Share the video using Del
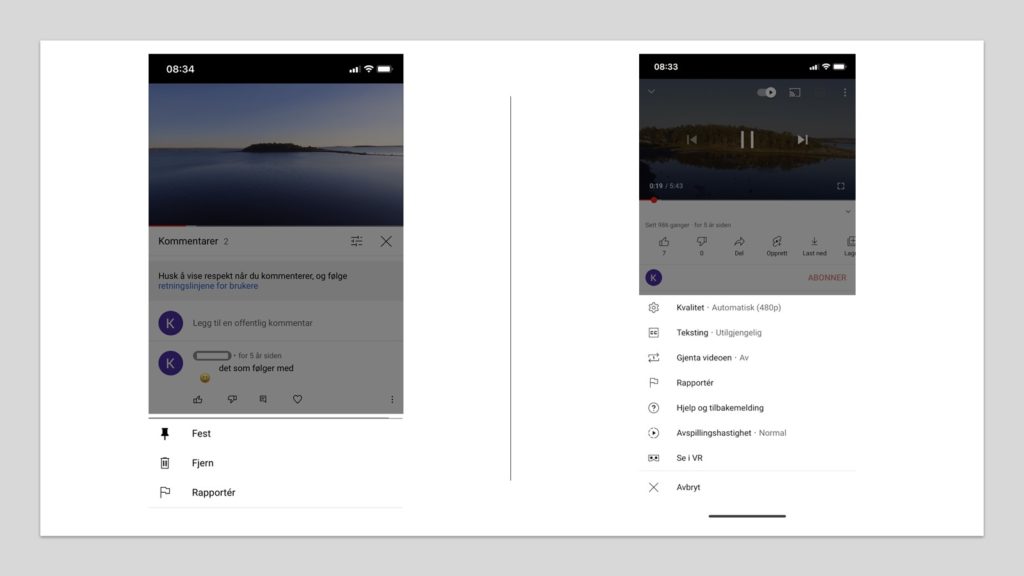The width and height of the screenshot is (1024, 576). point(739,246)
